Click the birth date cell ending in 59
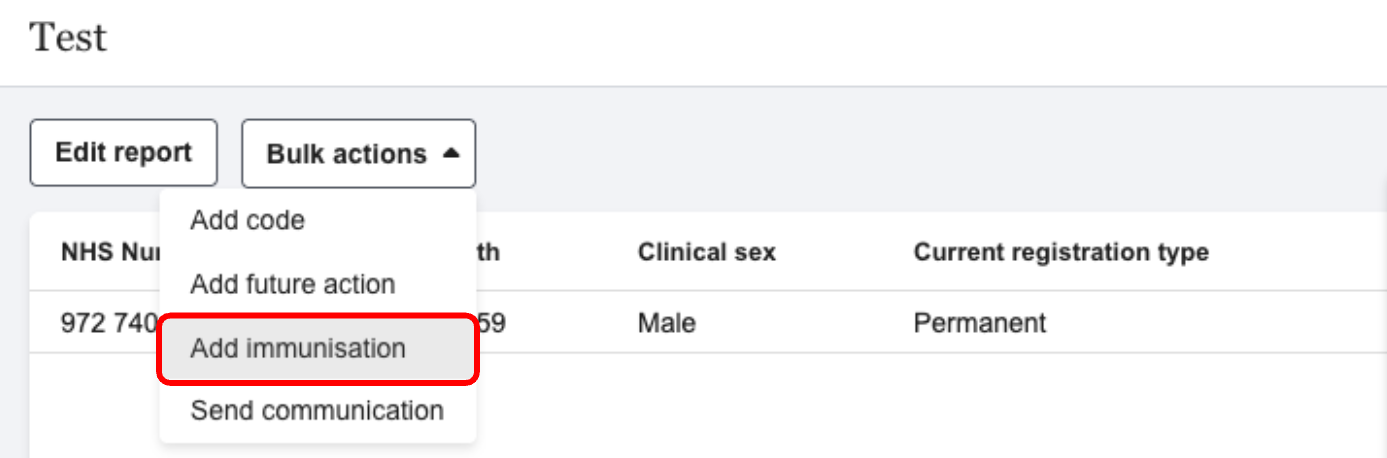 pos(493,323)
